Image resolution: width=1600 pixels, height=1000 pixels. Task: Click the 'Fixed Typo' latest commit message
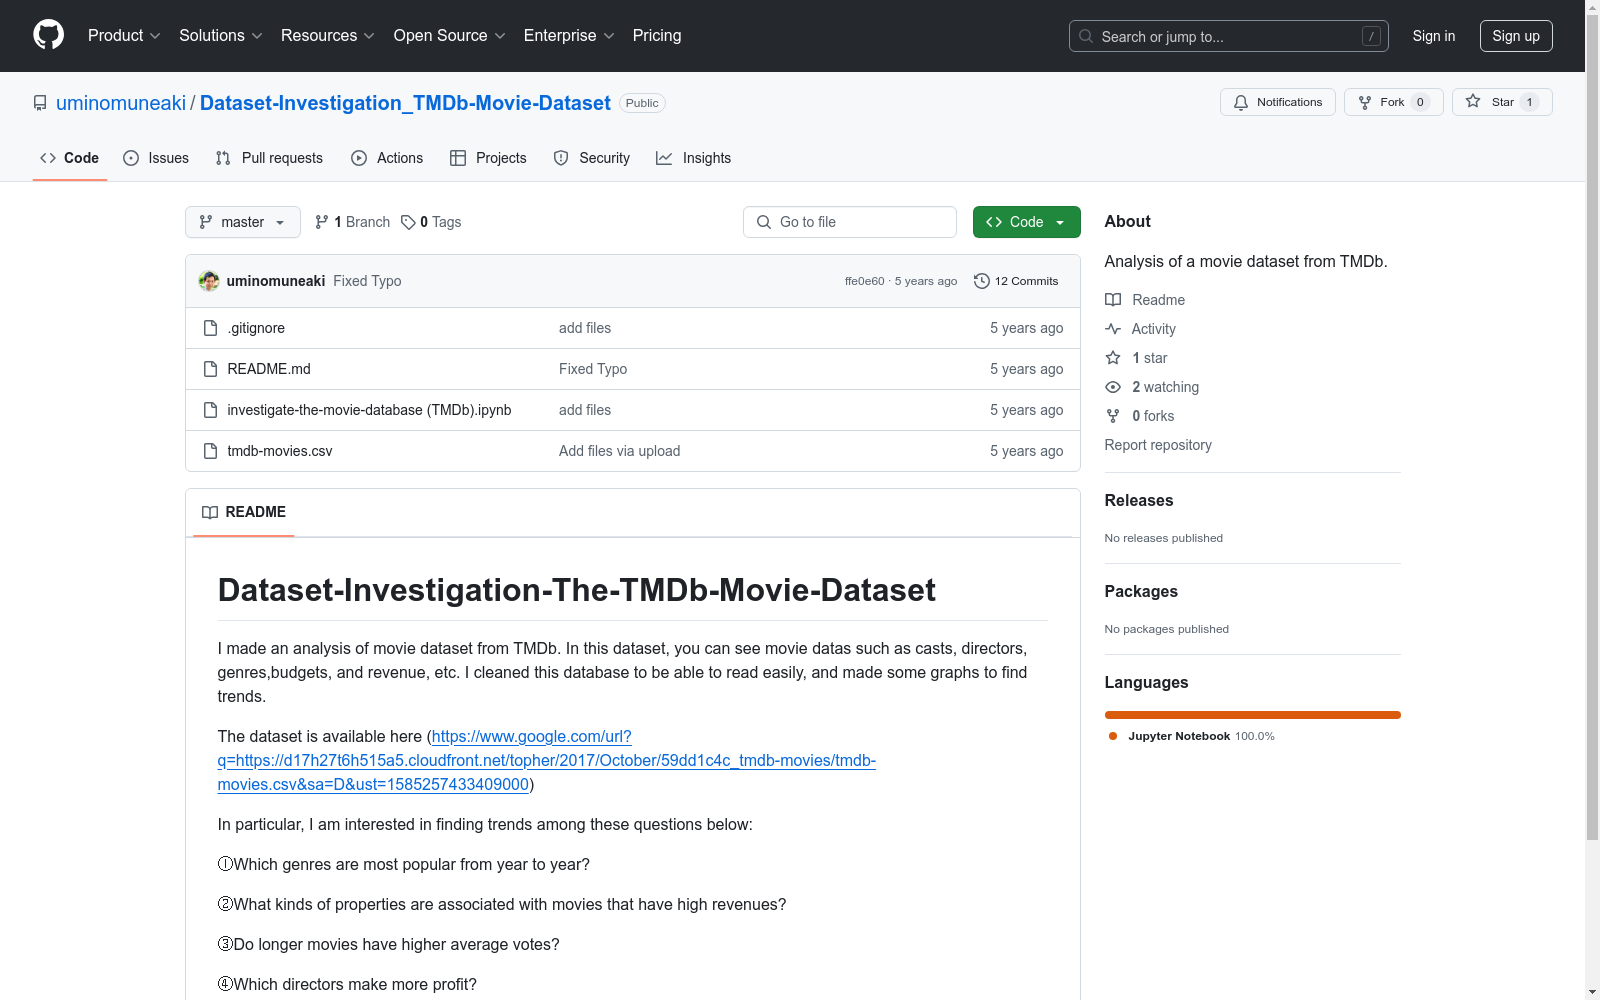[367, 281]
